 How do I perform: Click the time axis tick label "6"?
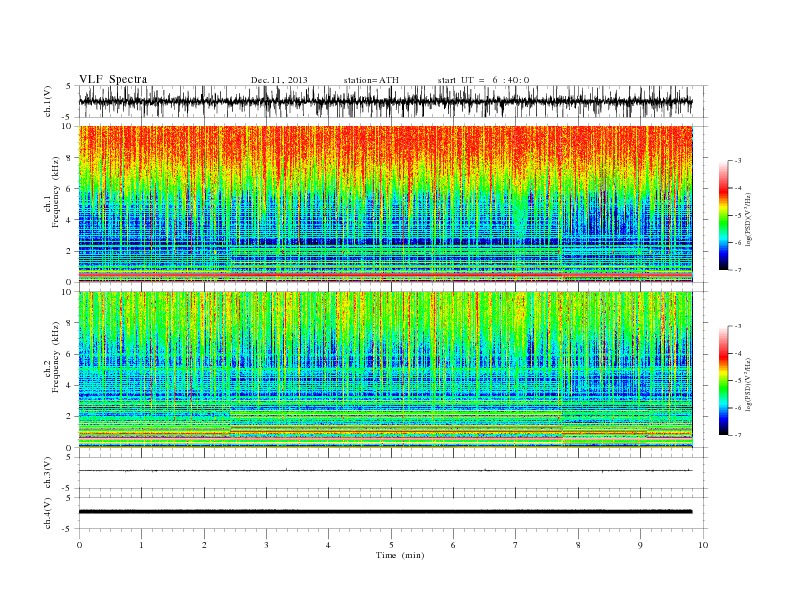pos(453,545)
